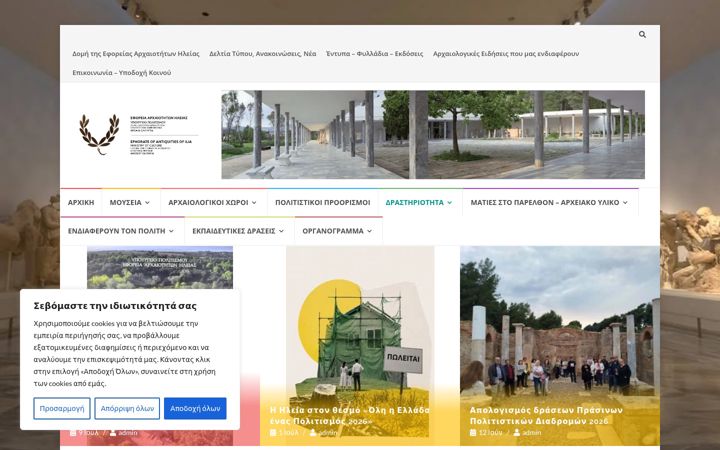Expand the ΜΟΥΣΕΙΑ menu chevron
The height and width of the screenshot is (450, 720).
[x=147, y=202]
